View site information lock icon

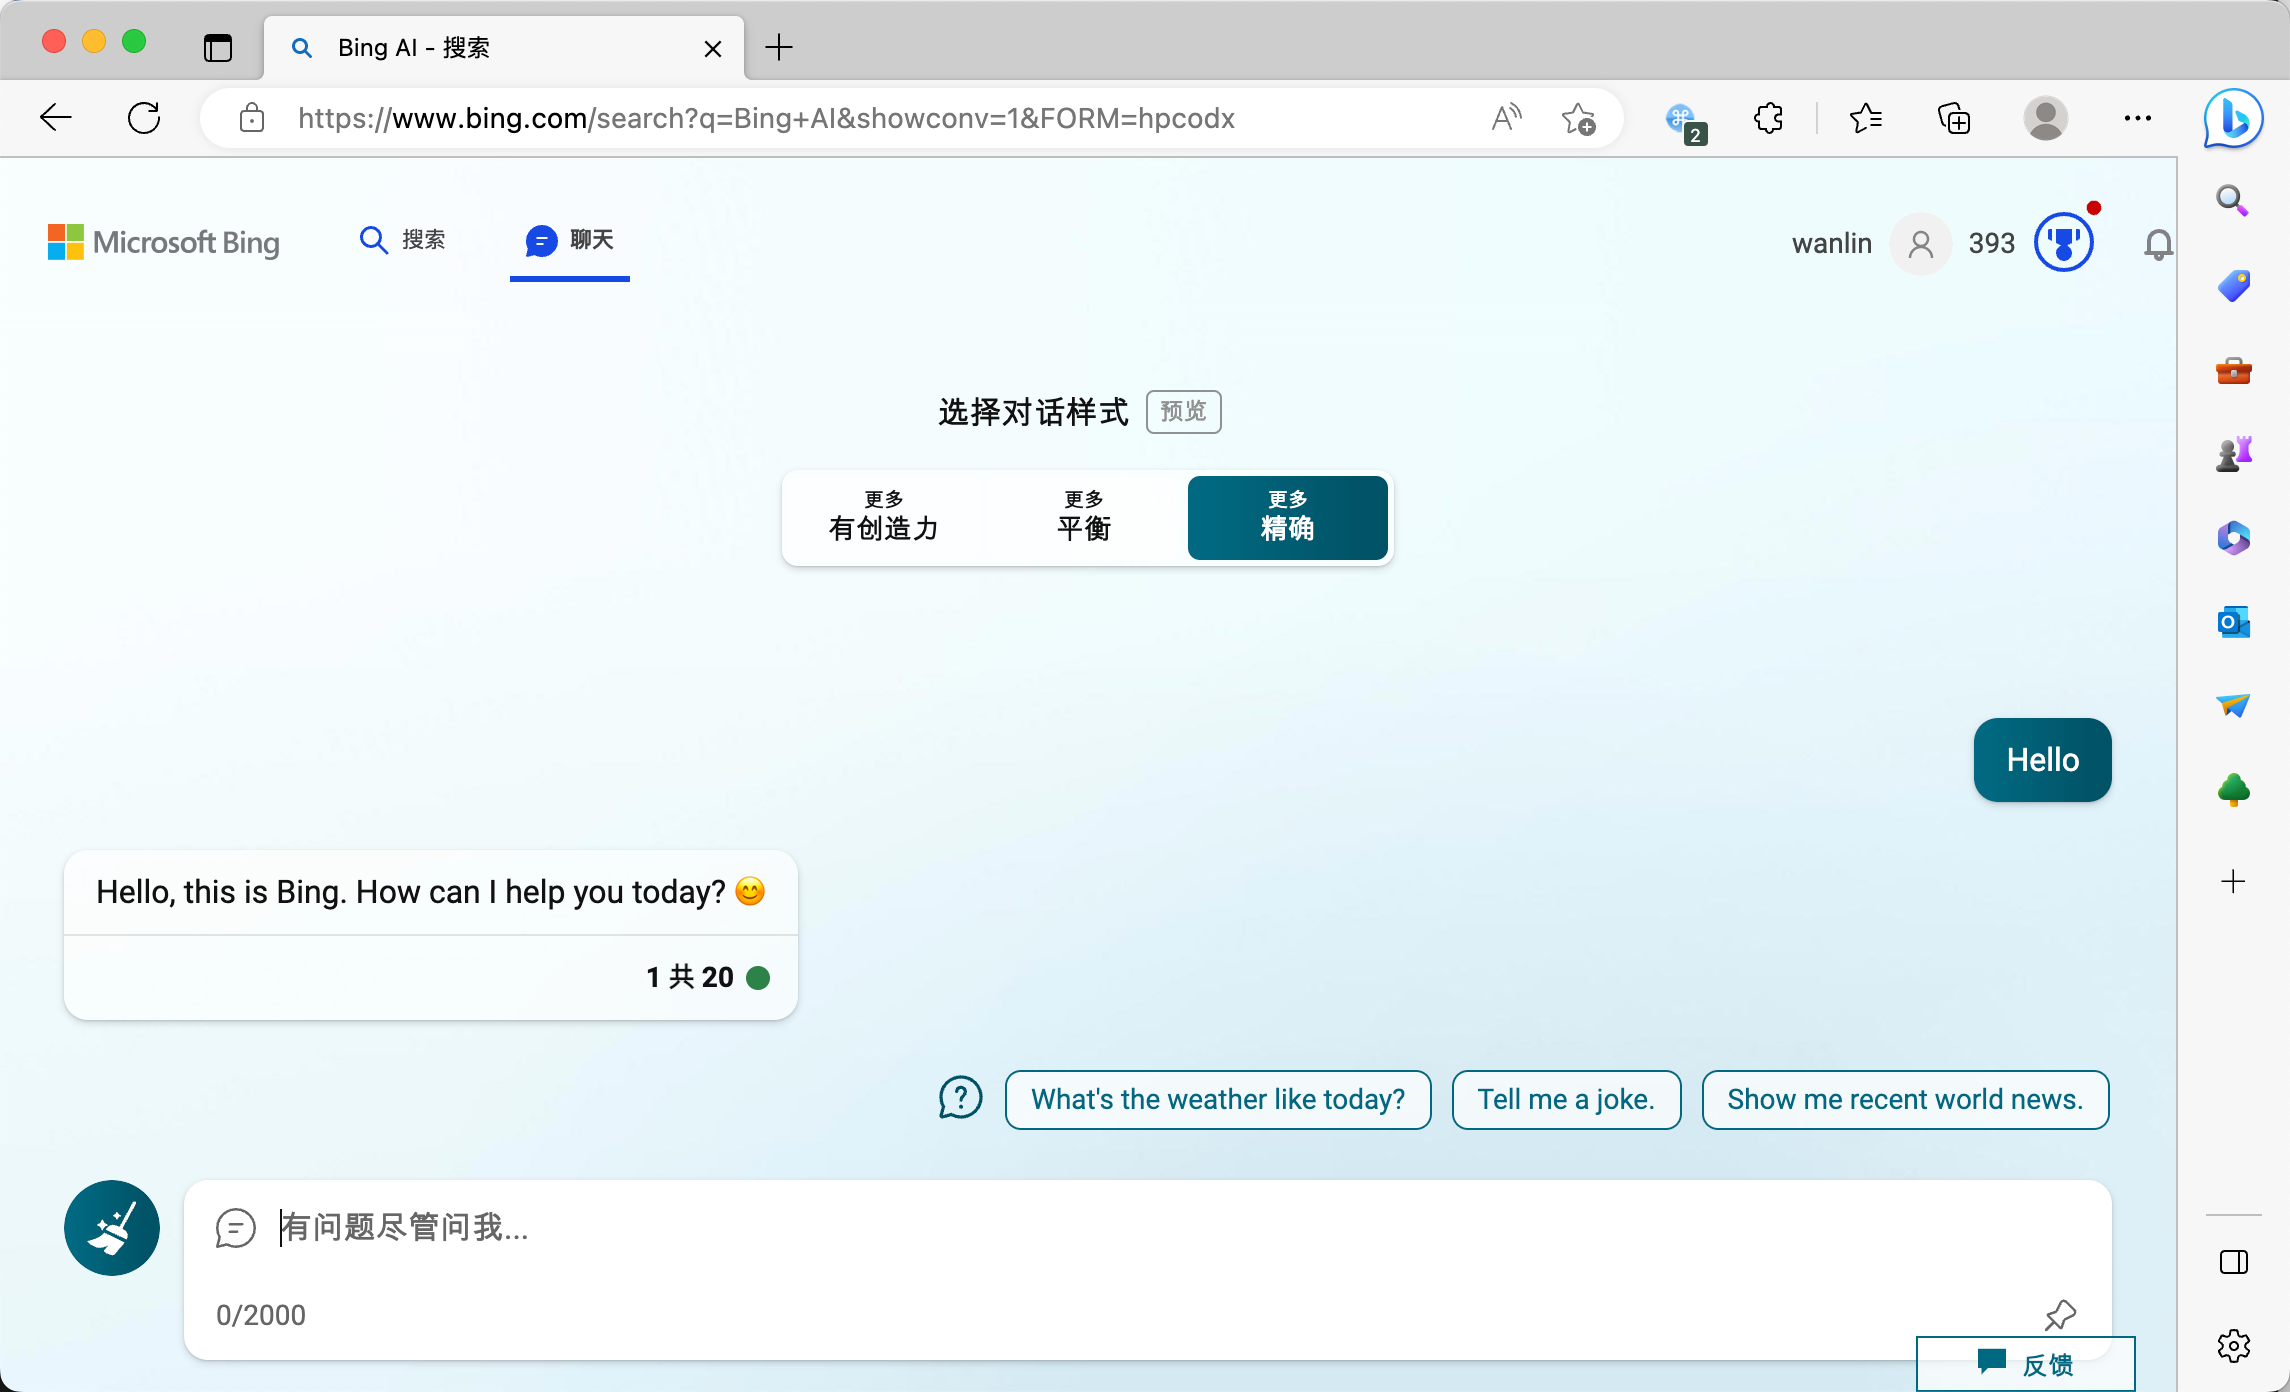(252, 118)
